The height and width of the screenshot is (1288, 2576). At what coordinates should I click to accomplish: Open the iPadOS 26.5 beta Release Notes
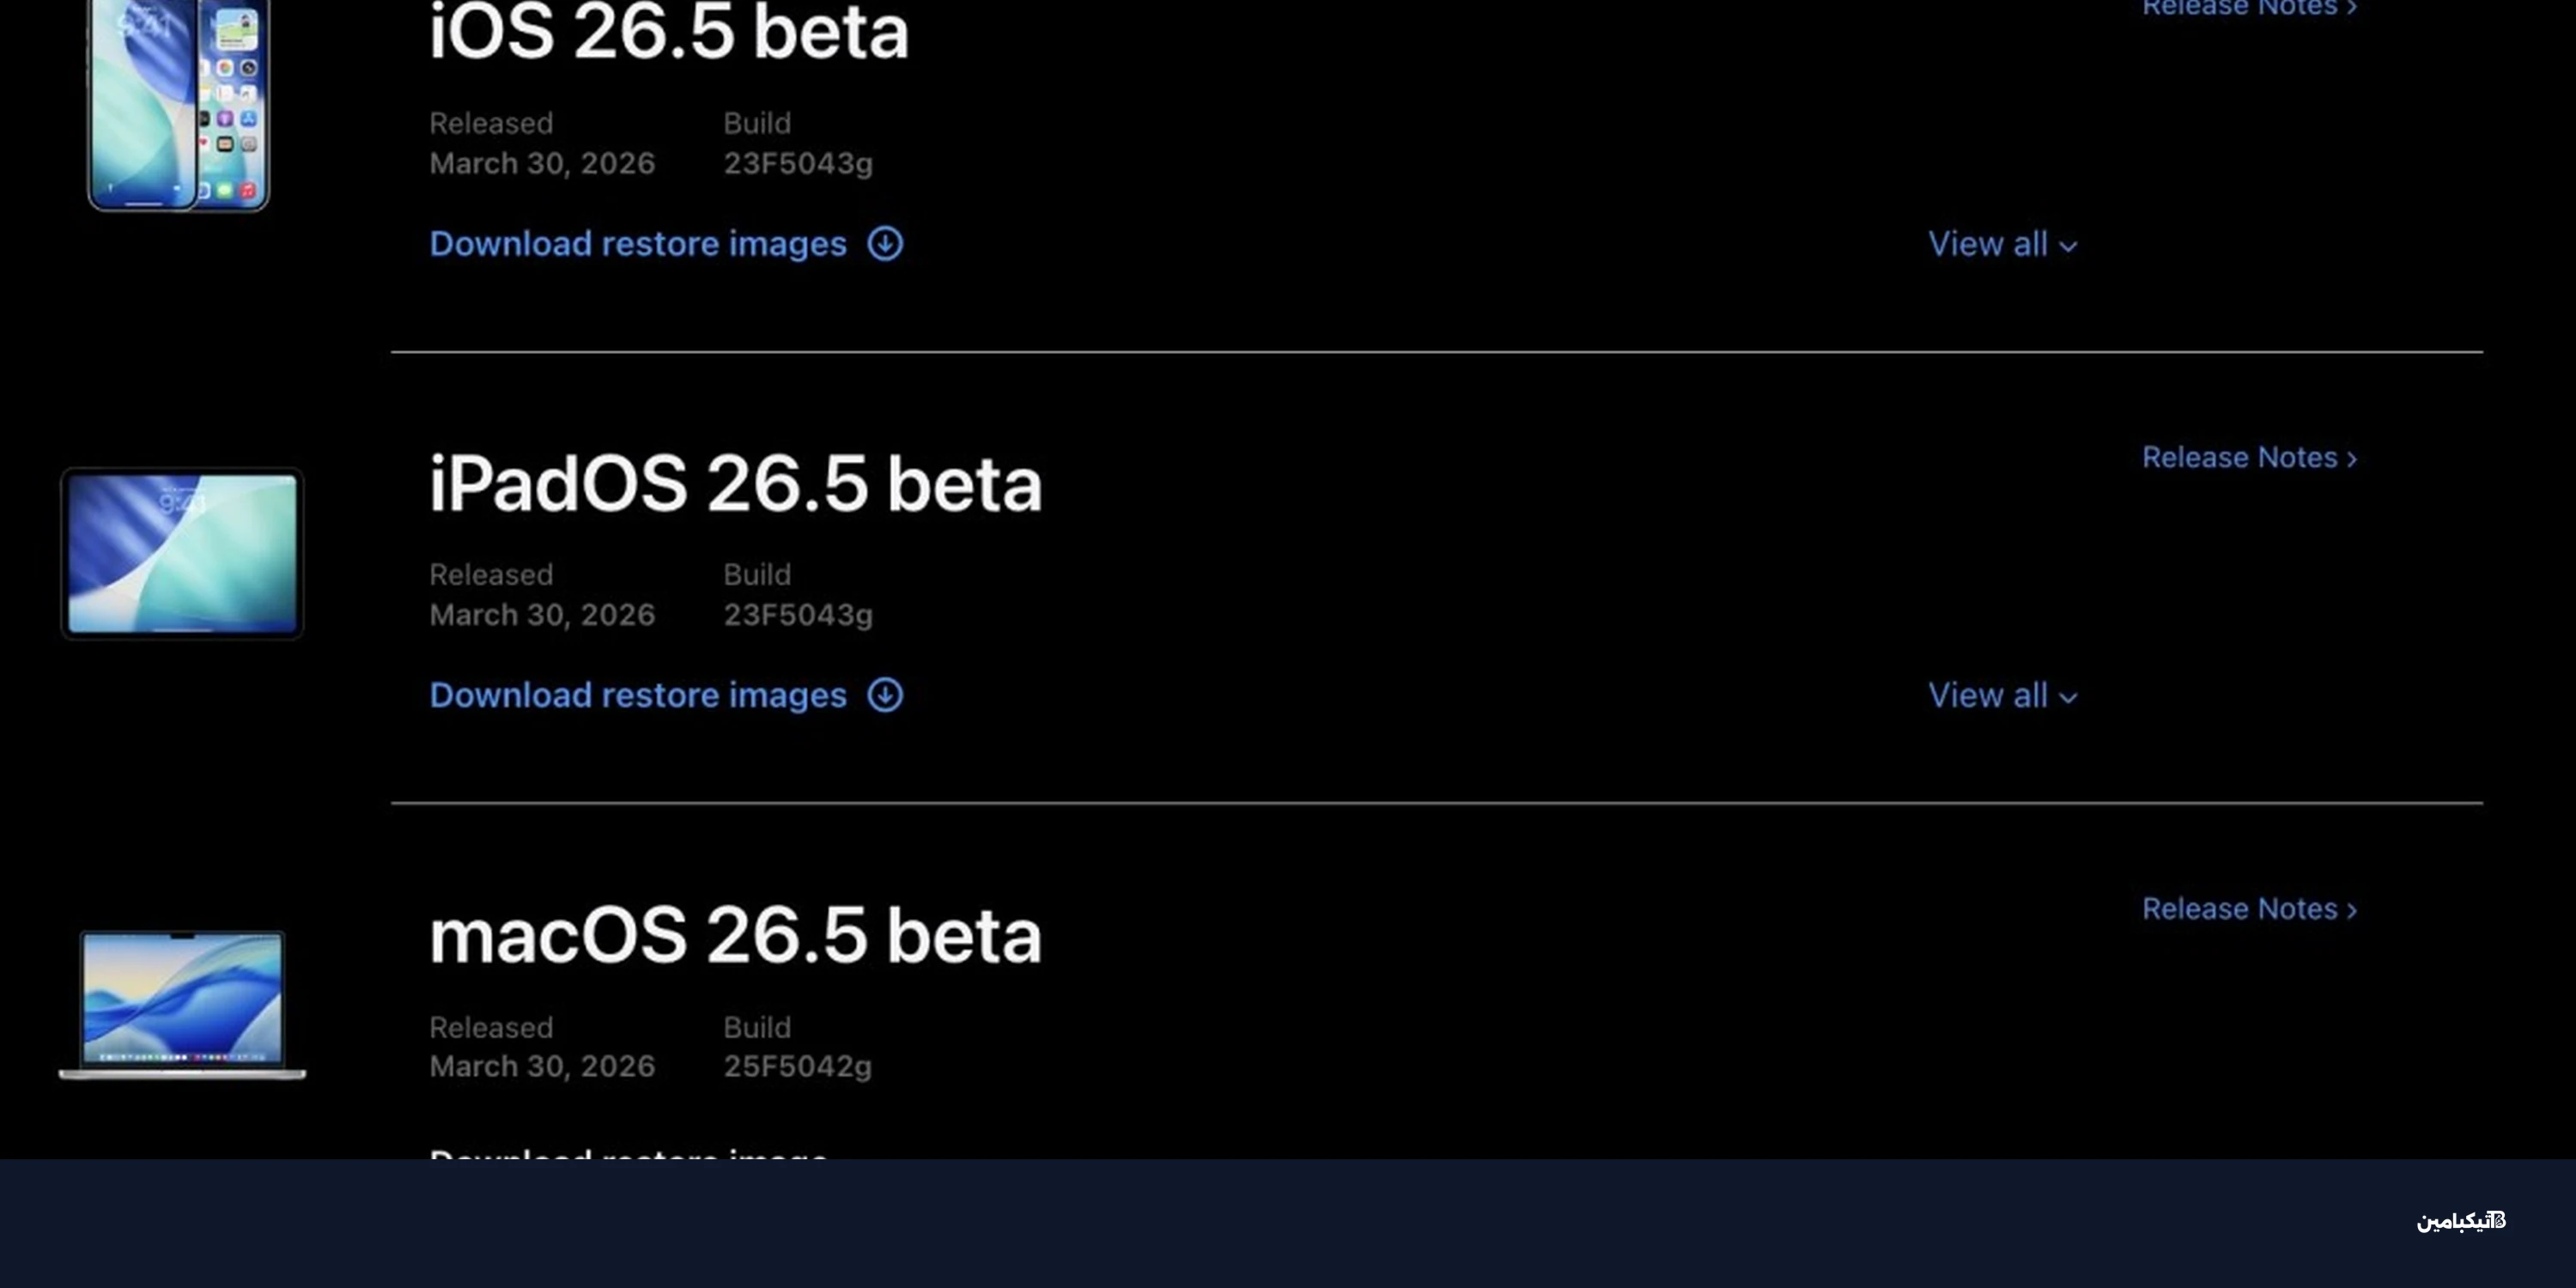click(2240, 457)
